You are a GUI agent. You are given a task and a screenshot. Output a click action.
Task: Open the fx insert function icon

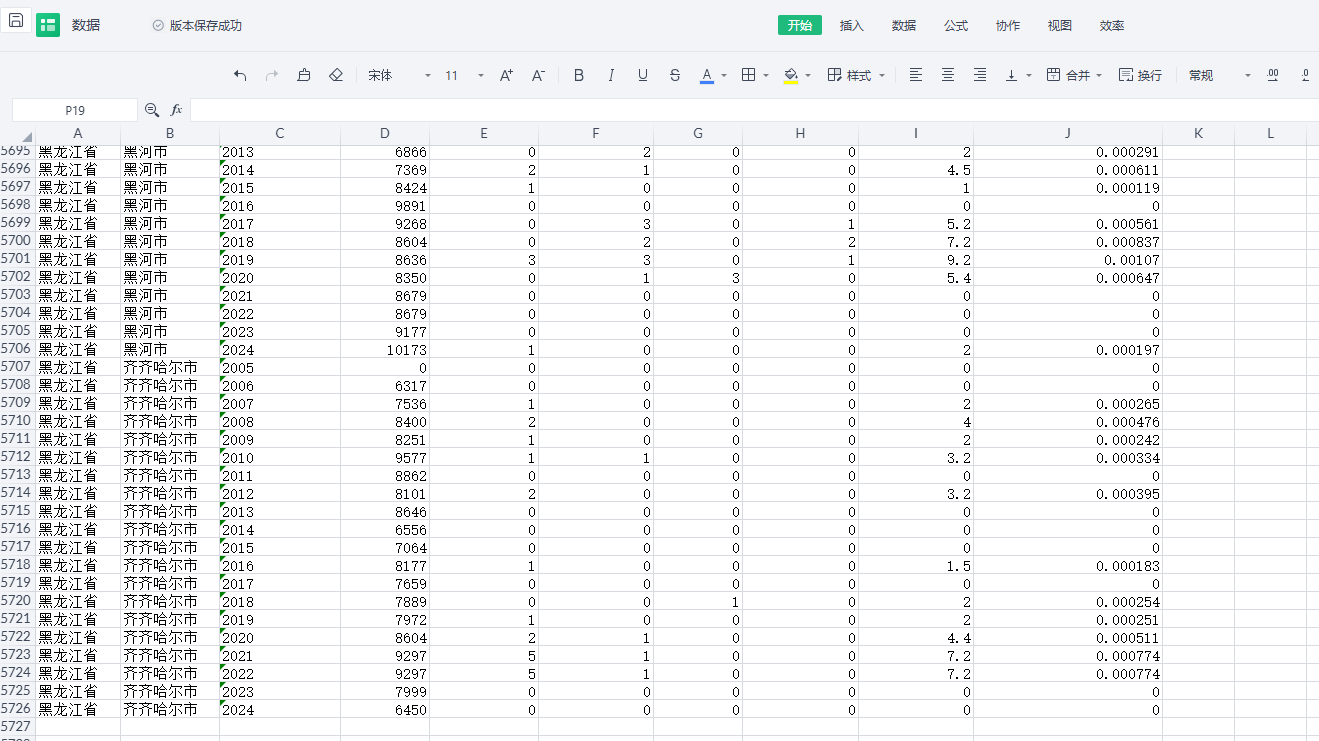pyautogui.click(x=177, y=110)
